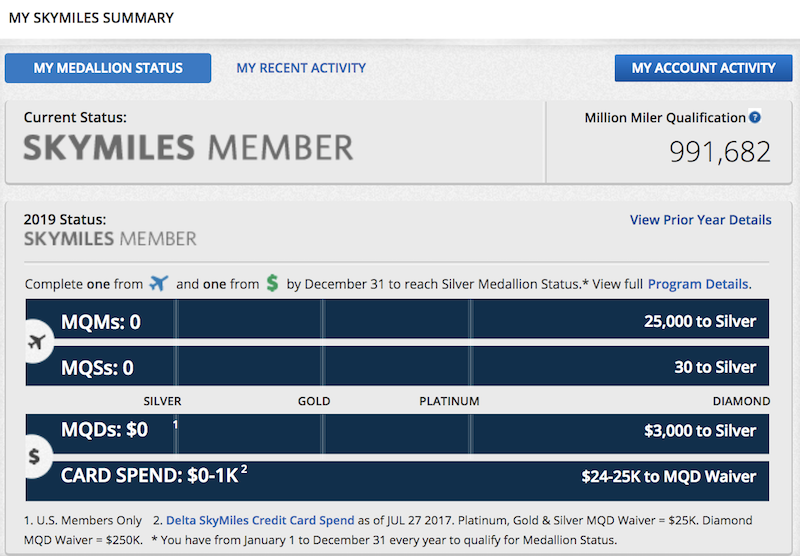Click the green dollar sign icon

(x=272, y=283)
